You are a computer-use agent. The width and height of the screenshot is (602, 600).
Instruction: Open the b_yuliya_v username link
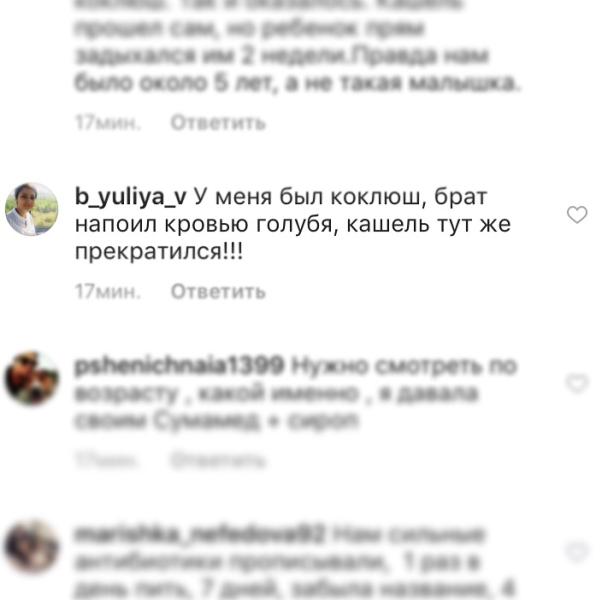coord(131,197)
